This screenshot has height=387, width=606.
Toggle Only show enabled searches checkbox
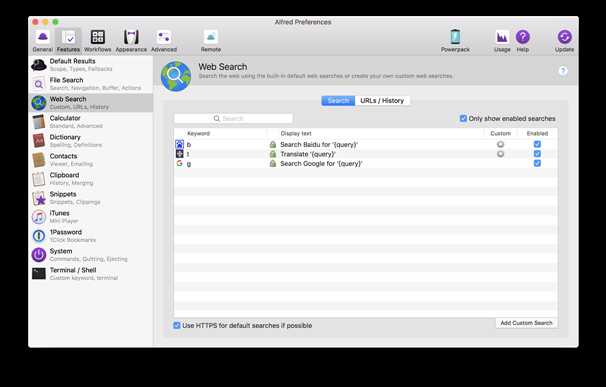(463, 118)
